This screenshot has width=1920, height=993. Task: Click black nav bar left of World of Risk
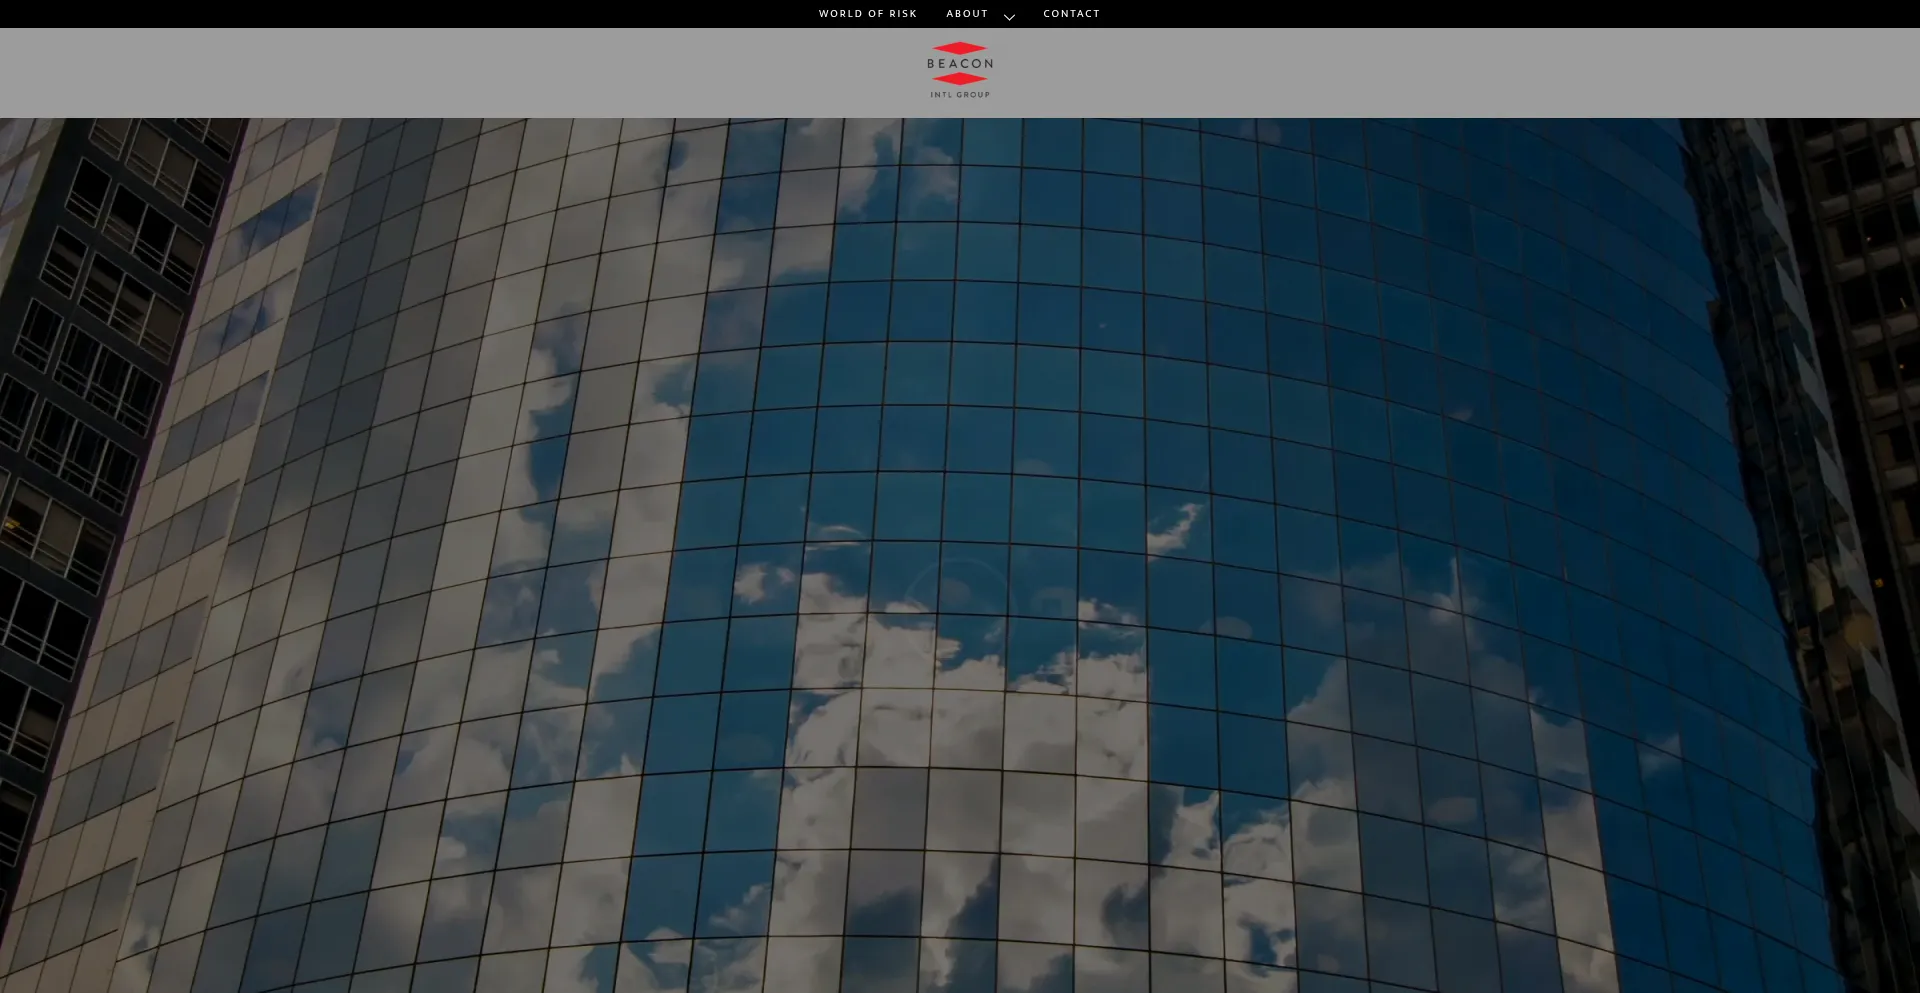pyautogui.click(x=400, y=14)
